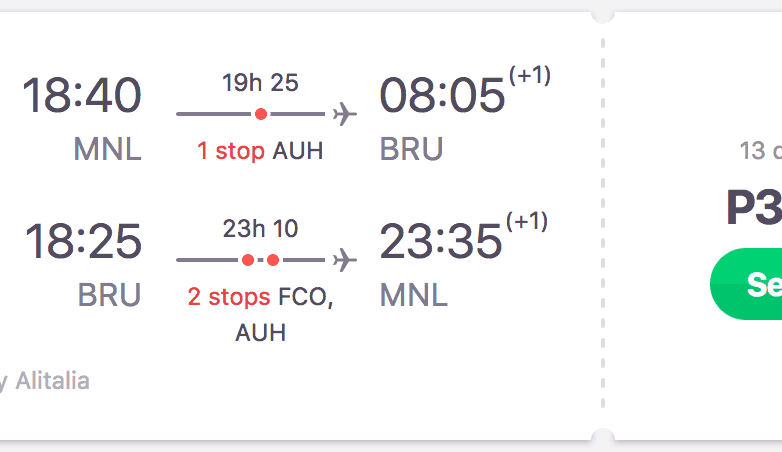
Task: Click the outbound flight airplane icon
Action: tap(345, 114)
